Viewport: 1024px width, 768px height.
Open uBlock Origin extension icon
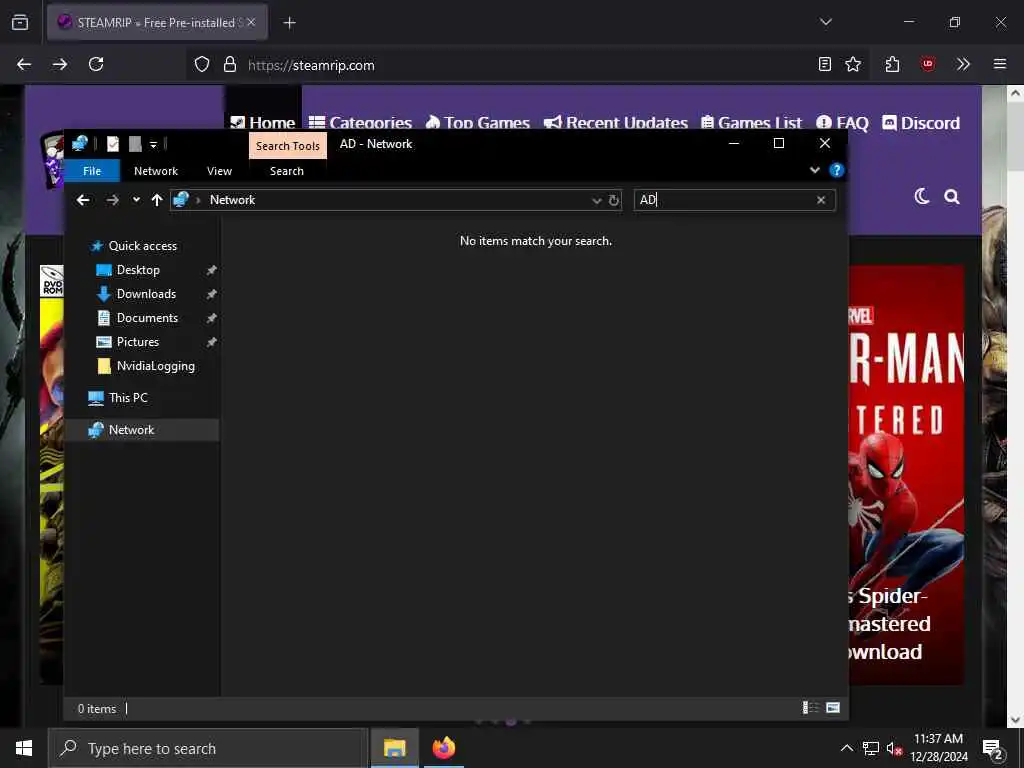click(928, 64)
